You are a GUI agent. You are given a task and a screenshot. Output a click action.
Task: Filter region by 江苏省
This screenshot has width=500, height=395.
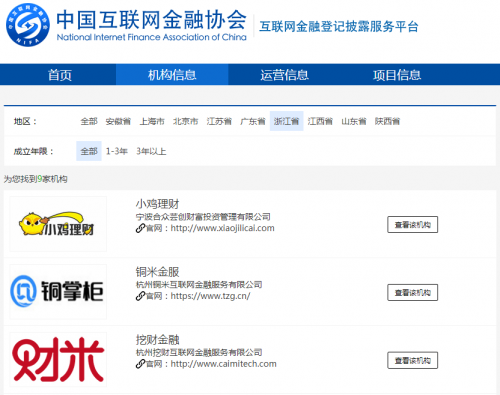click(x=219, y=121)
